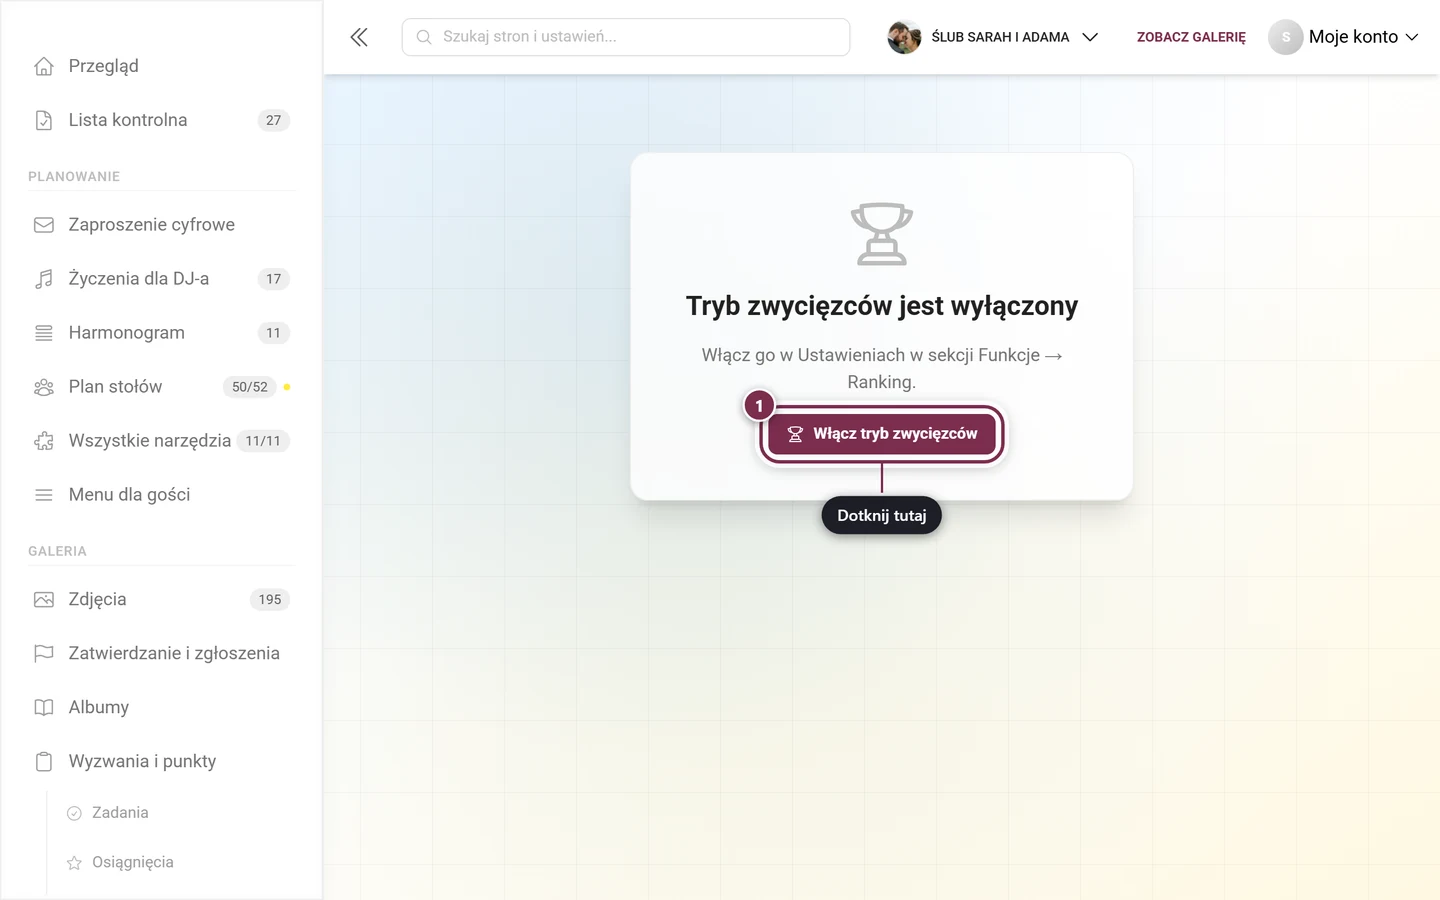The image size is (1440, 900).
Task: Select the puzzle icon for Wszystkie narzędzia
Action: pyautogui.click(x=44, y=441)
